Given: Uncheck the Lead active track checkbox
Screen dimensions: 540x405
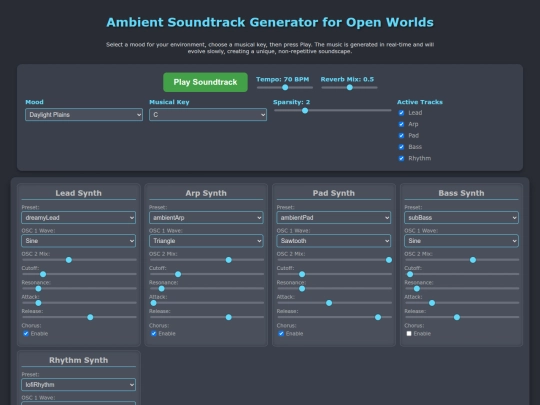Looking at the screenshot, I should pyautogui.click(x=401, y=113).
